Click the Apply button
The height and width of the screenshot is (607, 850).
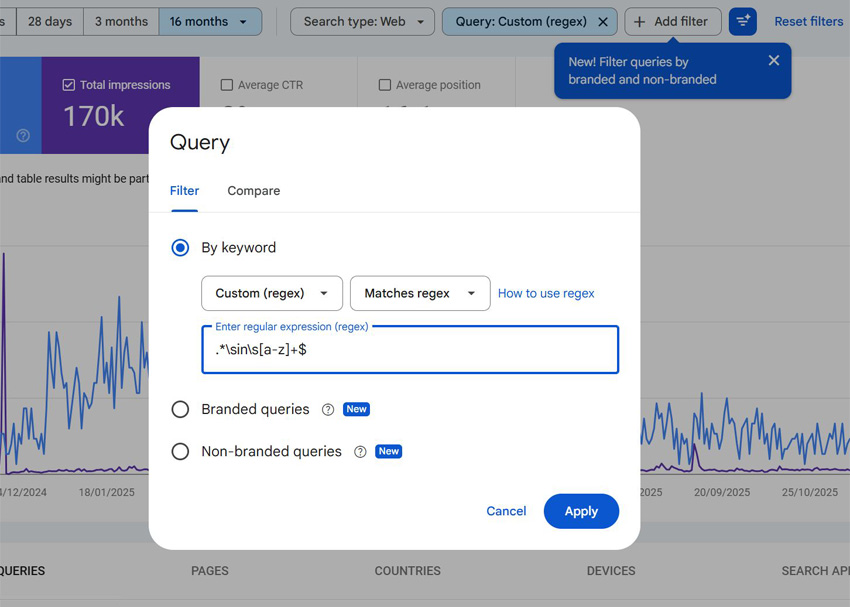click(x=581, y=511)
